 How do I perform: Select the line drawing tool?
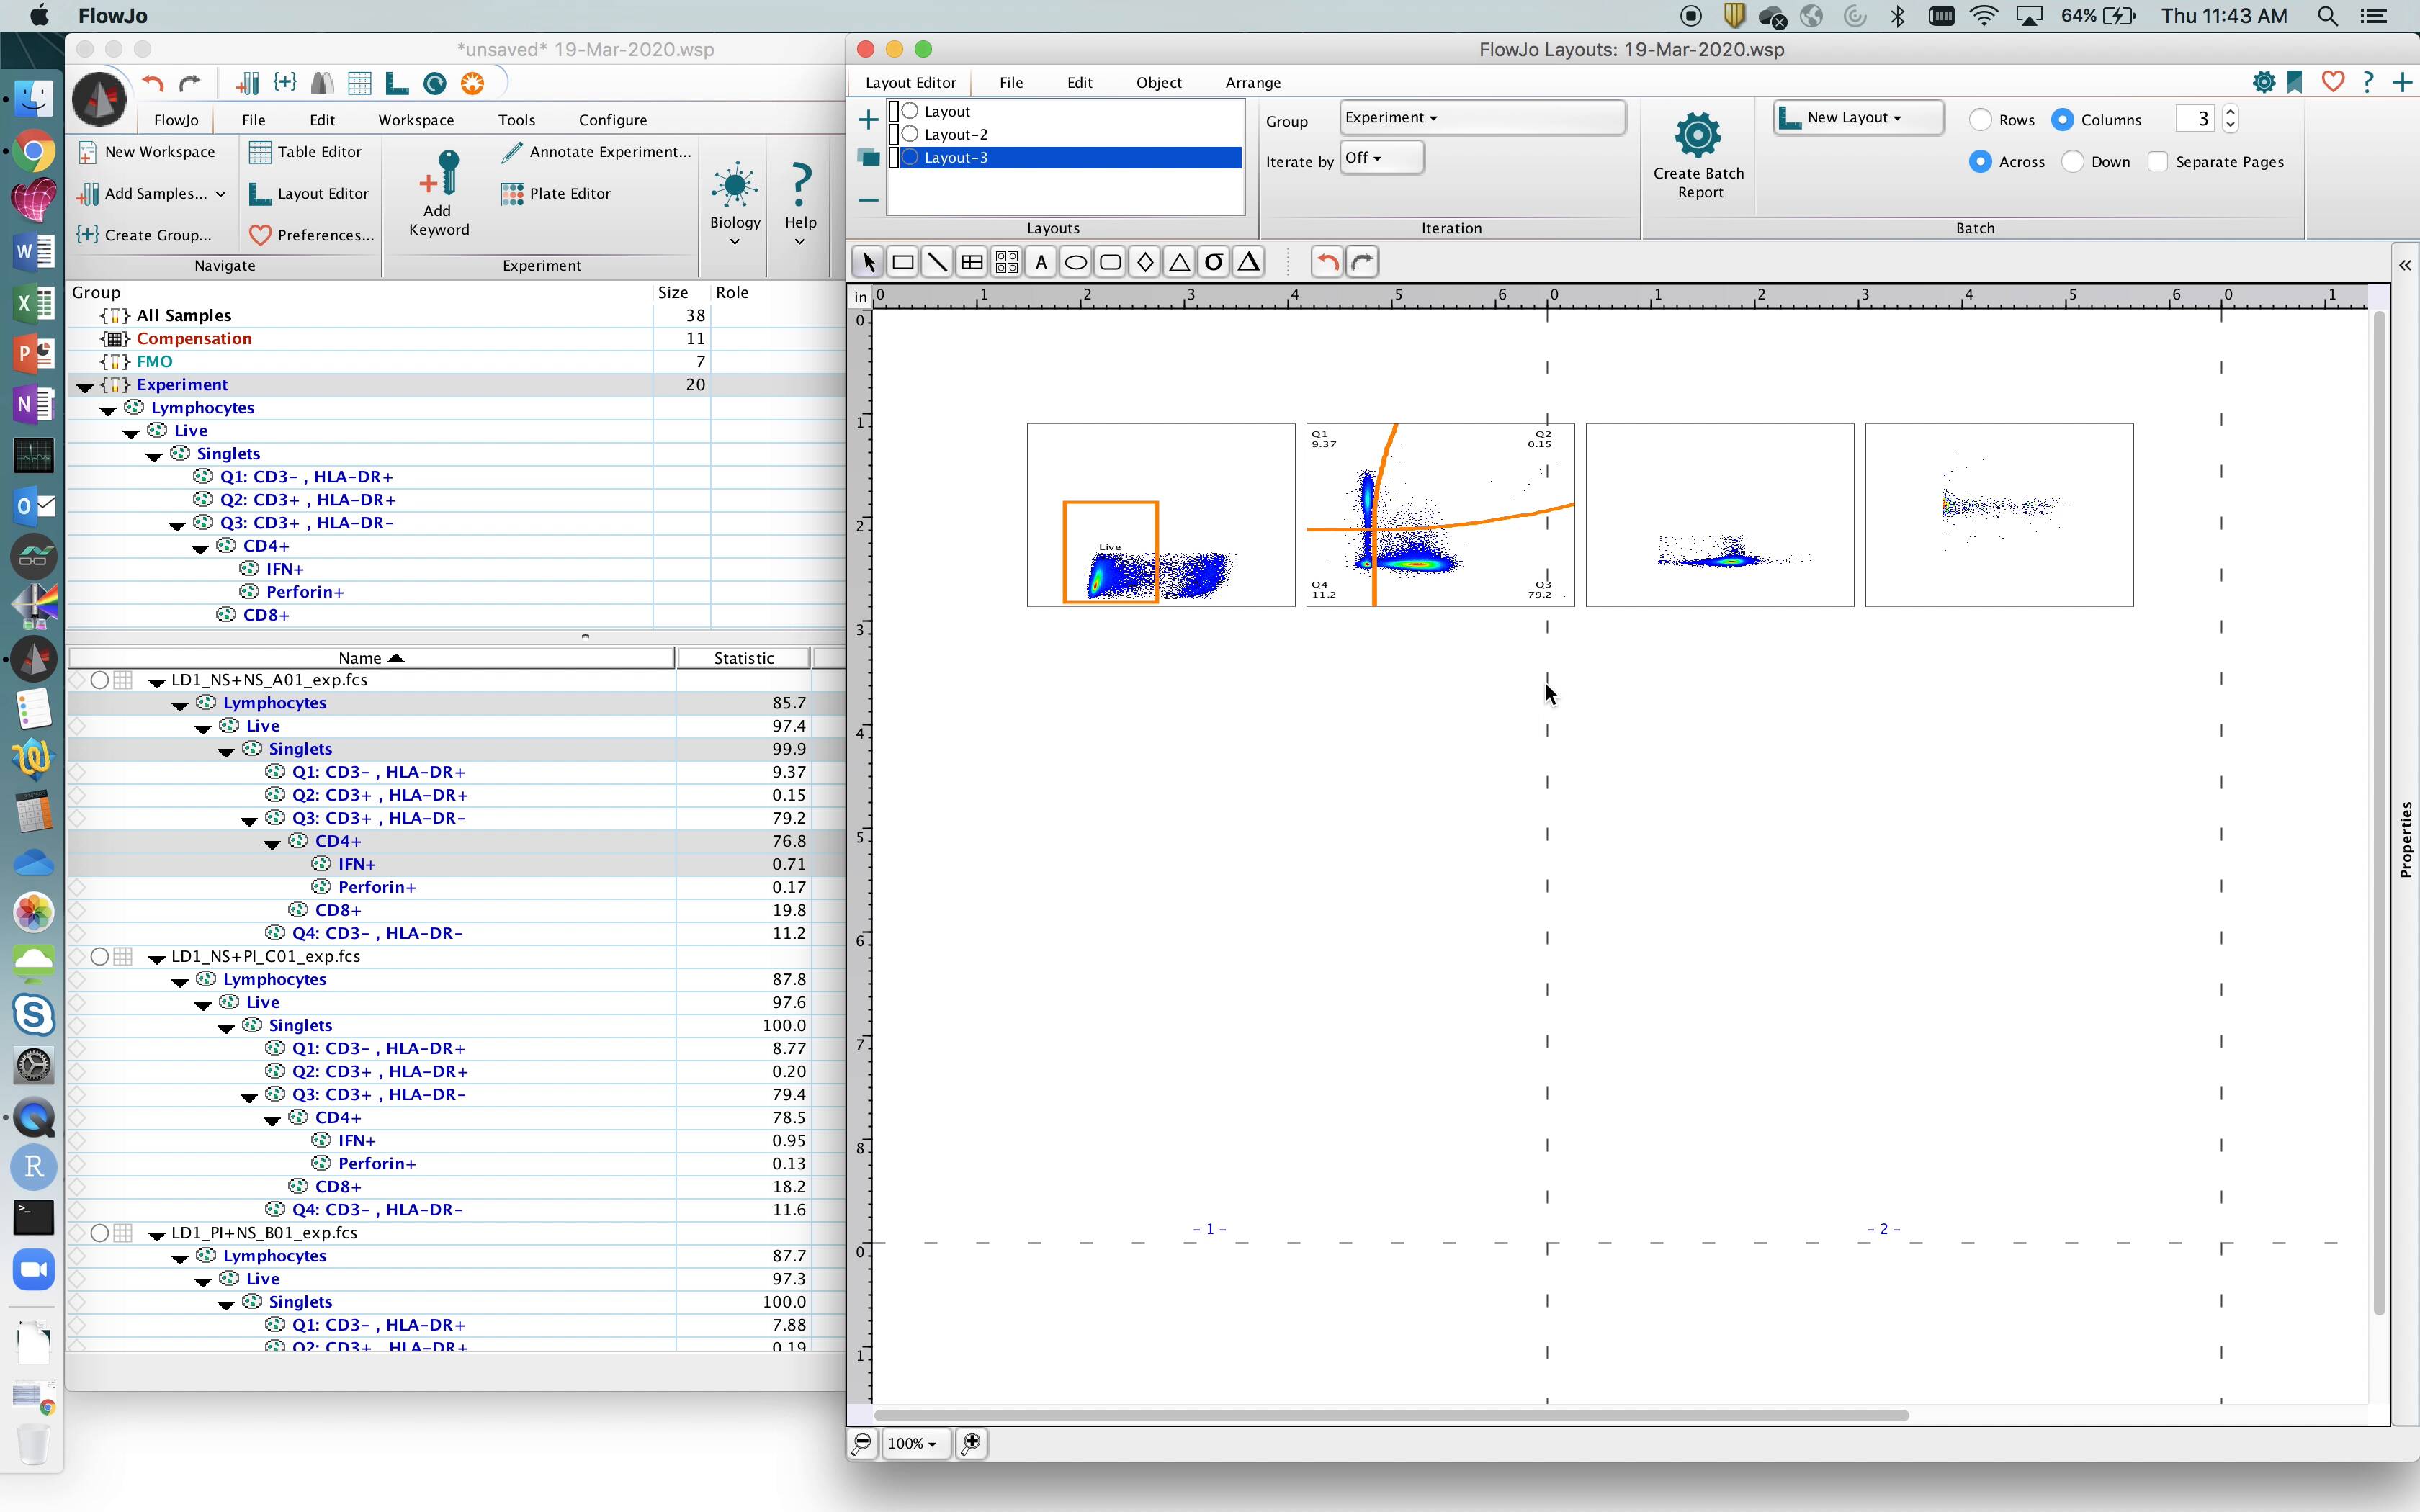coord(936,262)
